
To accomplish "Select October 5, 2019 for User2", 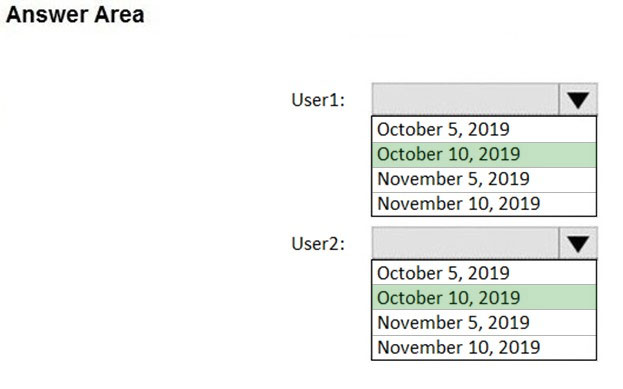I will click(x=484, y=273).
